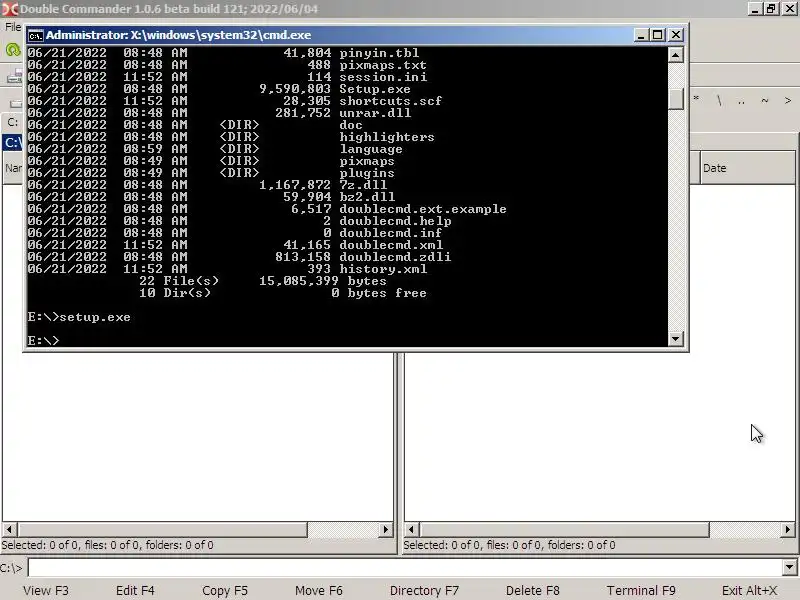This screenshot has height=600, width=800.
Task: Click the 'highlighters' directory line in cmd
Action: [x=231, y=137]
